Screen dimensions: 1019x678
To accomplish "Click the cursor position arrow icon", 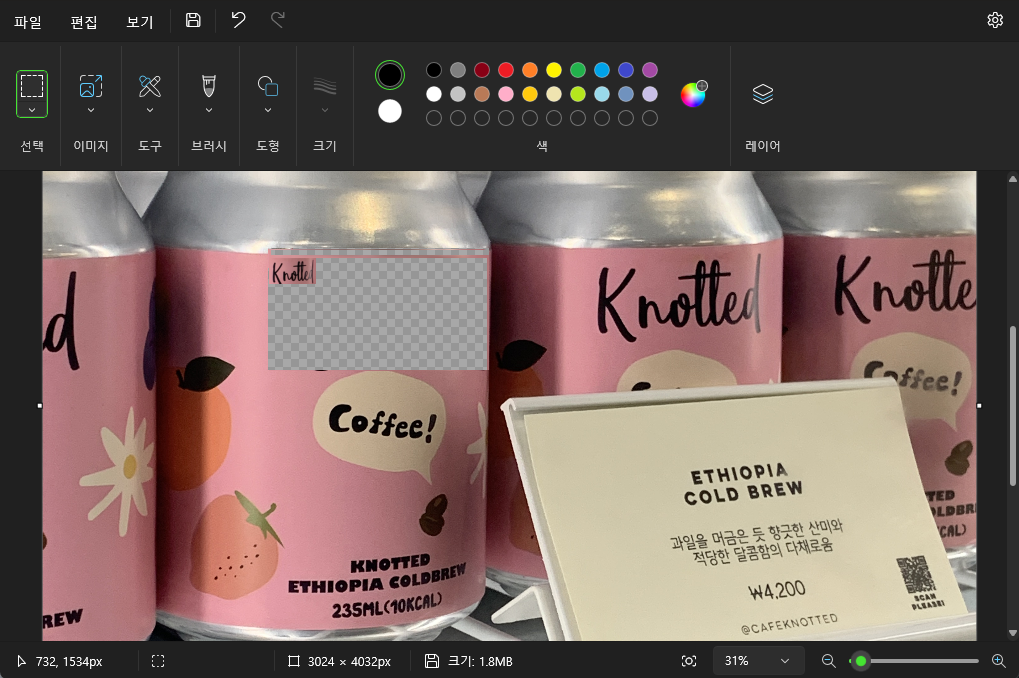I will 21,661.
